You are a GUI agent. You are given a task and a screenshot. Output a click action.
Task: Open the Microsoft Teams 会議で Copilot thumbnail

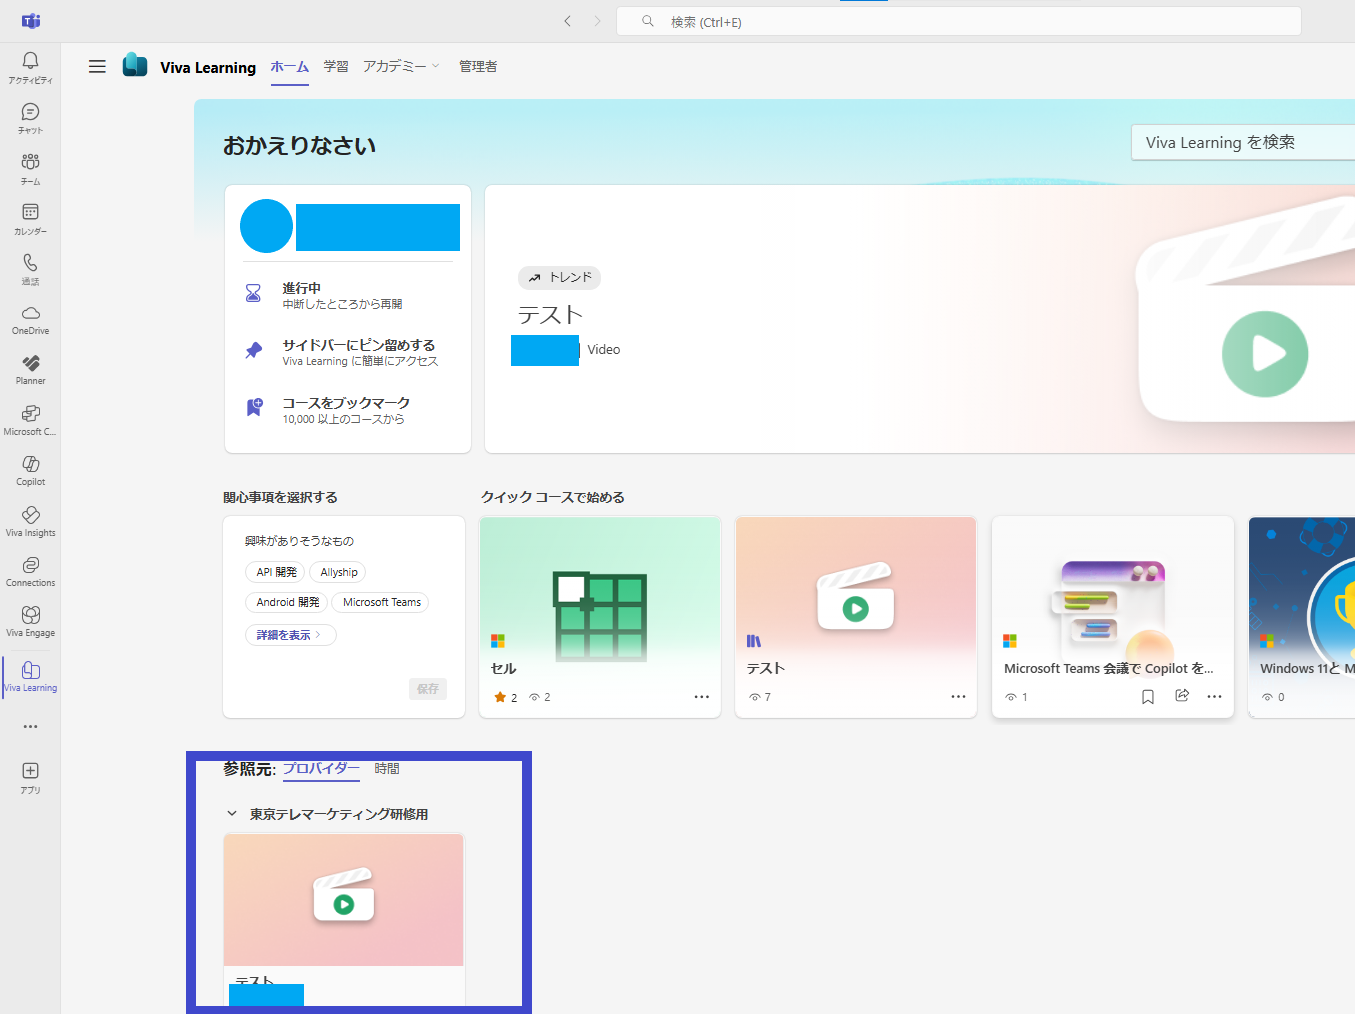point(1112,589)
